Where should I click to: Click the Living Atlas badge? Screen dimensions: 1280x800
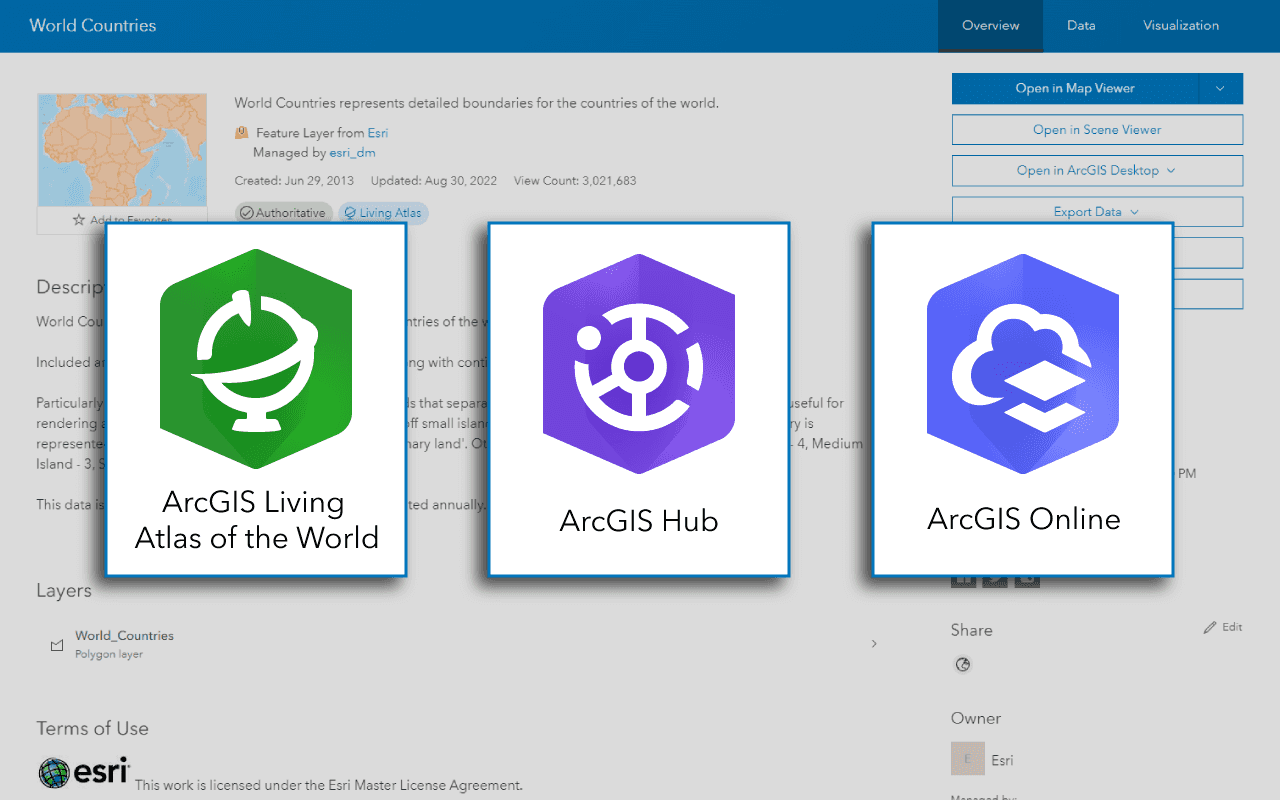(383, 213)
